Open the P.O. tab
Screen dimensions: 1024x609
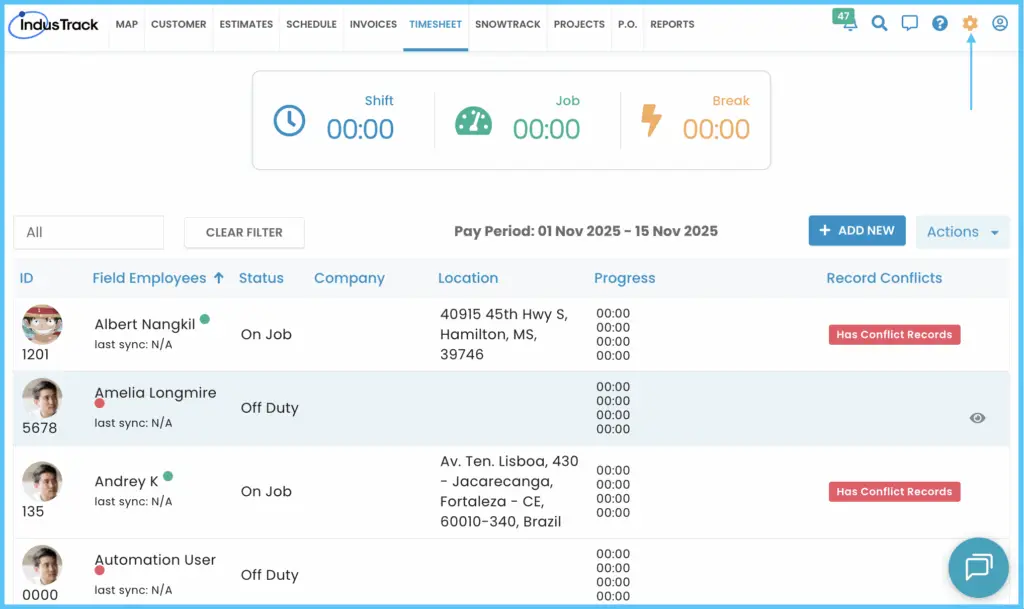[x=628, y=24]
